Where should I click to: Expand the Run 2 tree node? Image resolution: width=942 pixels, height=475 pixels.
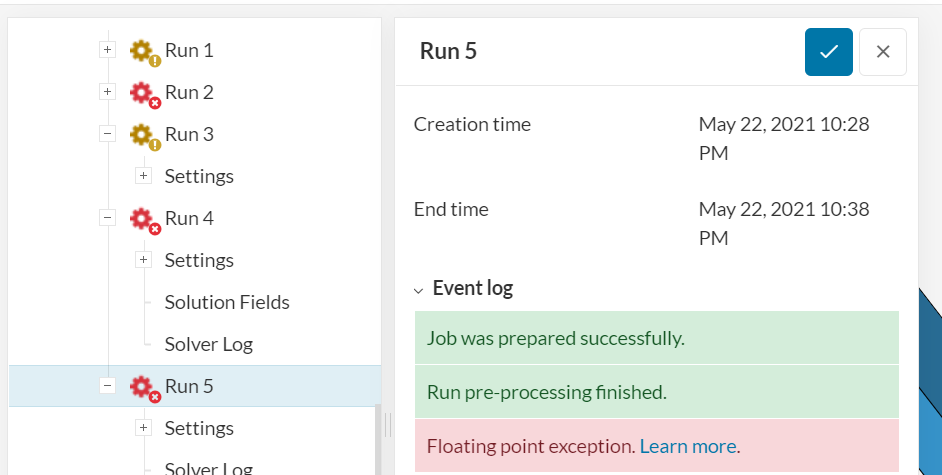(x=107, y=92)
